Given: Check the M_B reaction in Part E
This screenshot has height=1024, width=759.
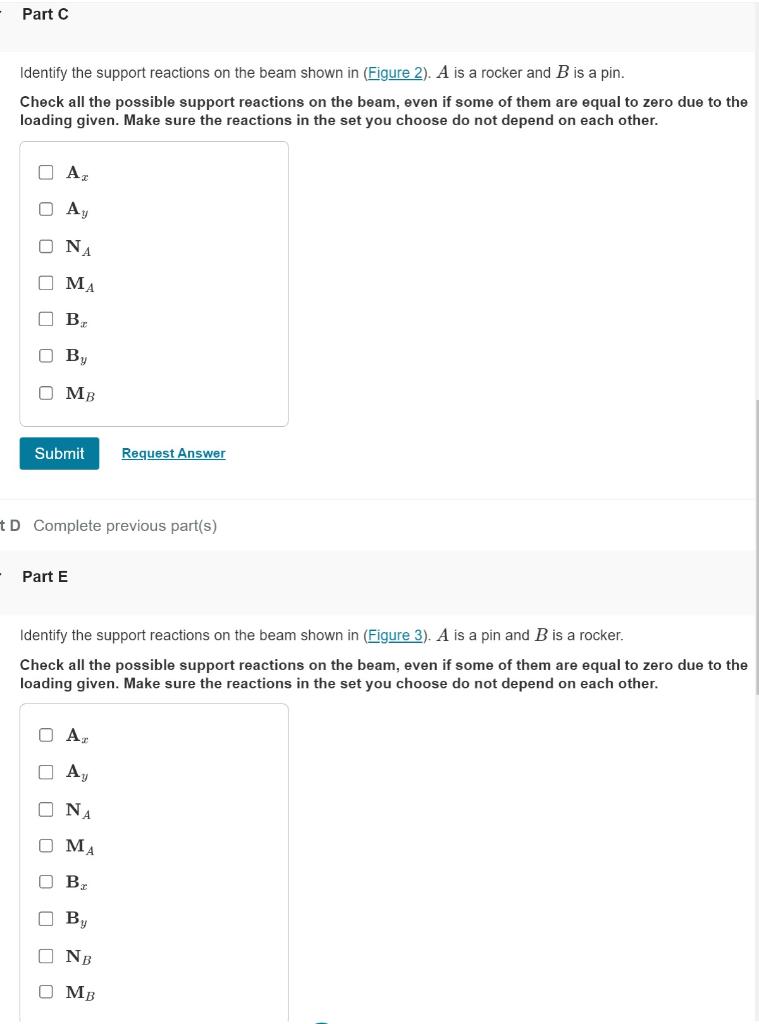Looking at the screenshot, I should pyautogui.click(x=46, y=991).
